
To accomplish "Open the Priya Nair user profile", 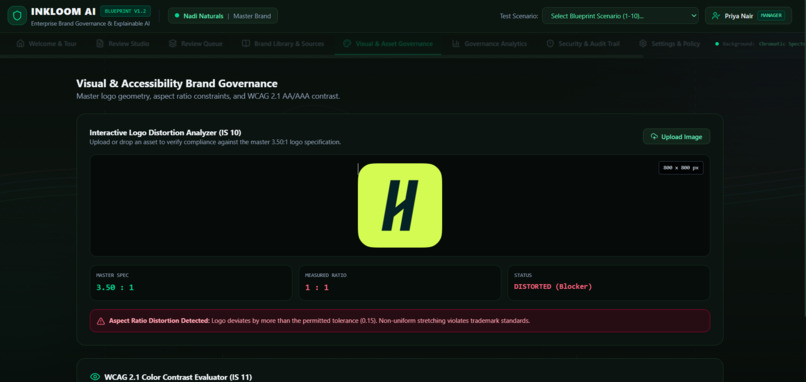I will click(x=748, y=16).
